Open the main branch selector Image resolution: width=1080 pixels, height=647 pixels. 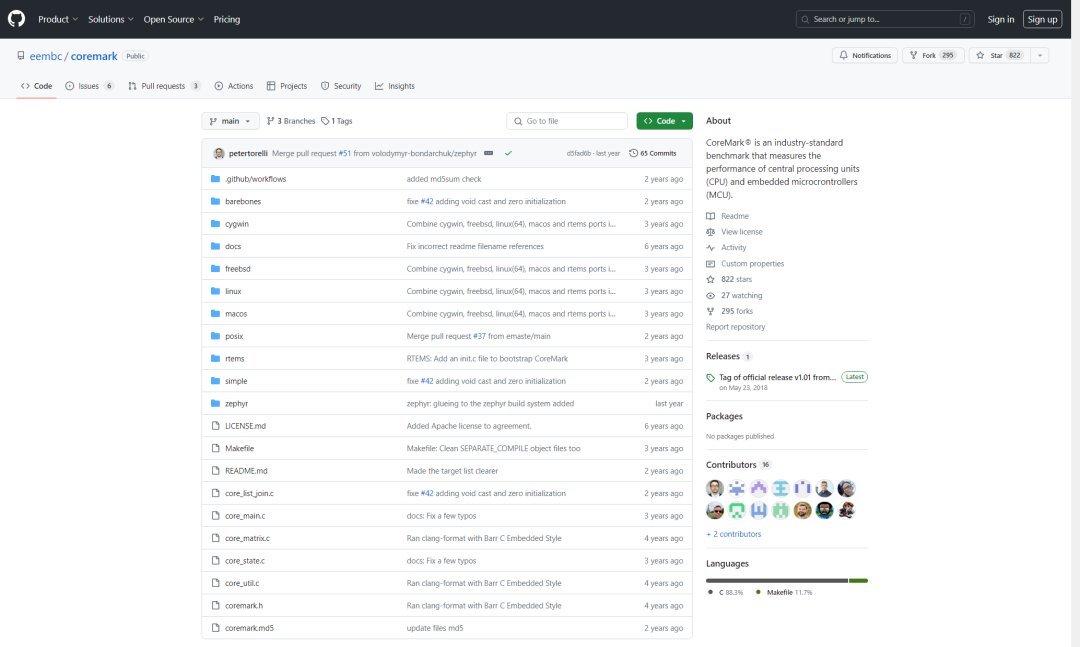(230, 121)
